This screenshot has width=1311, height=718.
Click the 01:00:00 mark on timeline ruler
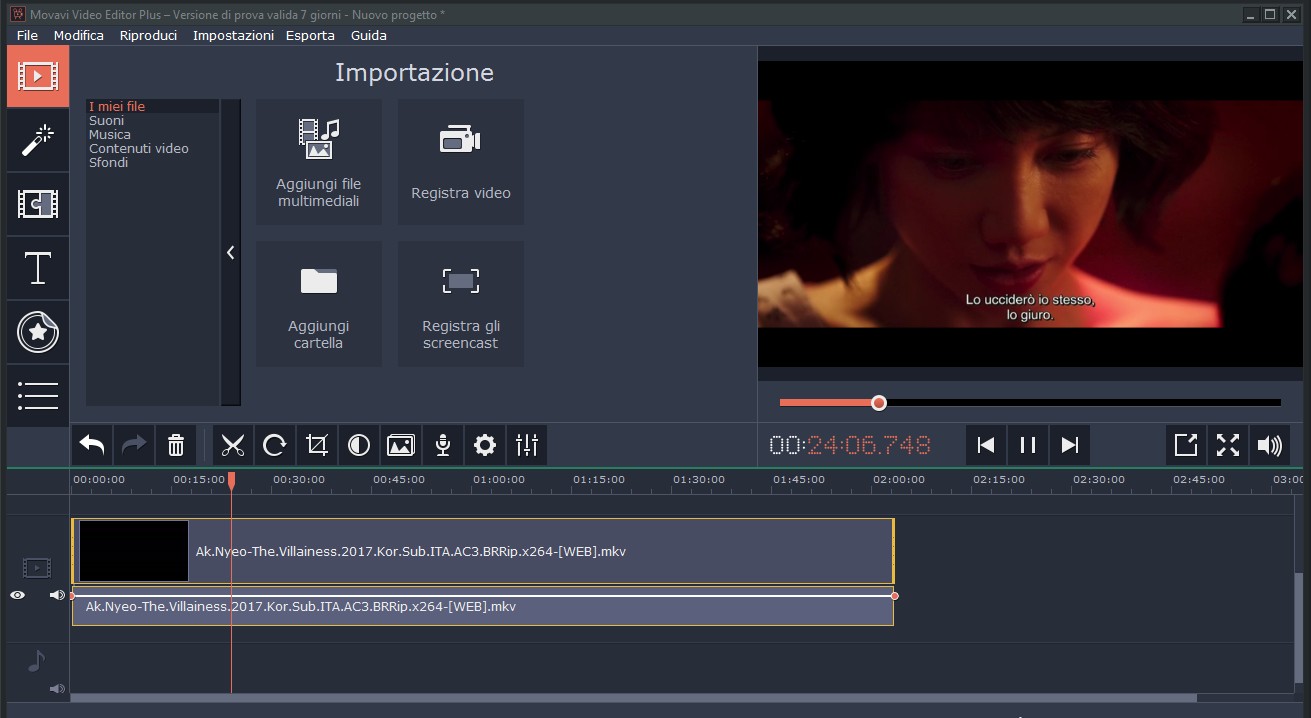[x=498, y=480]
